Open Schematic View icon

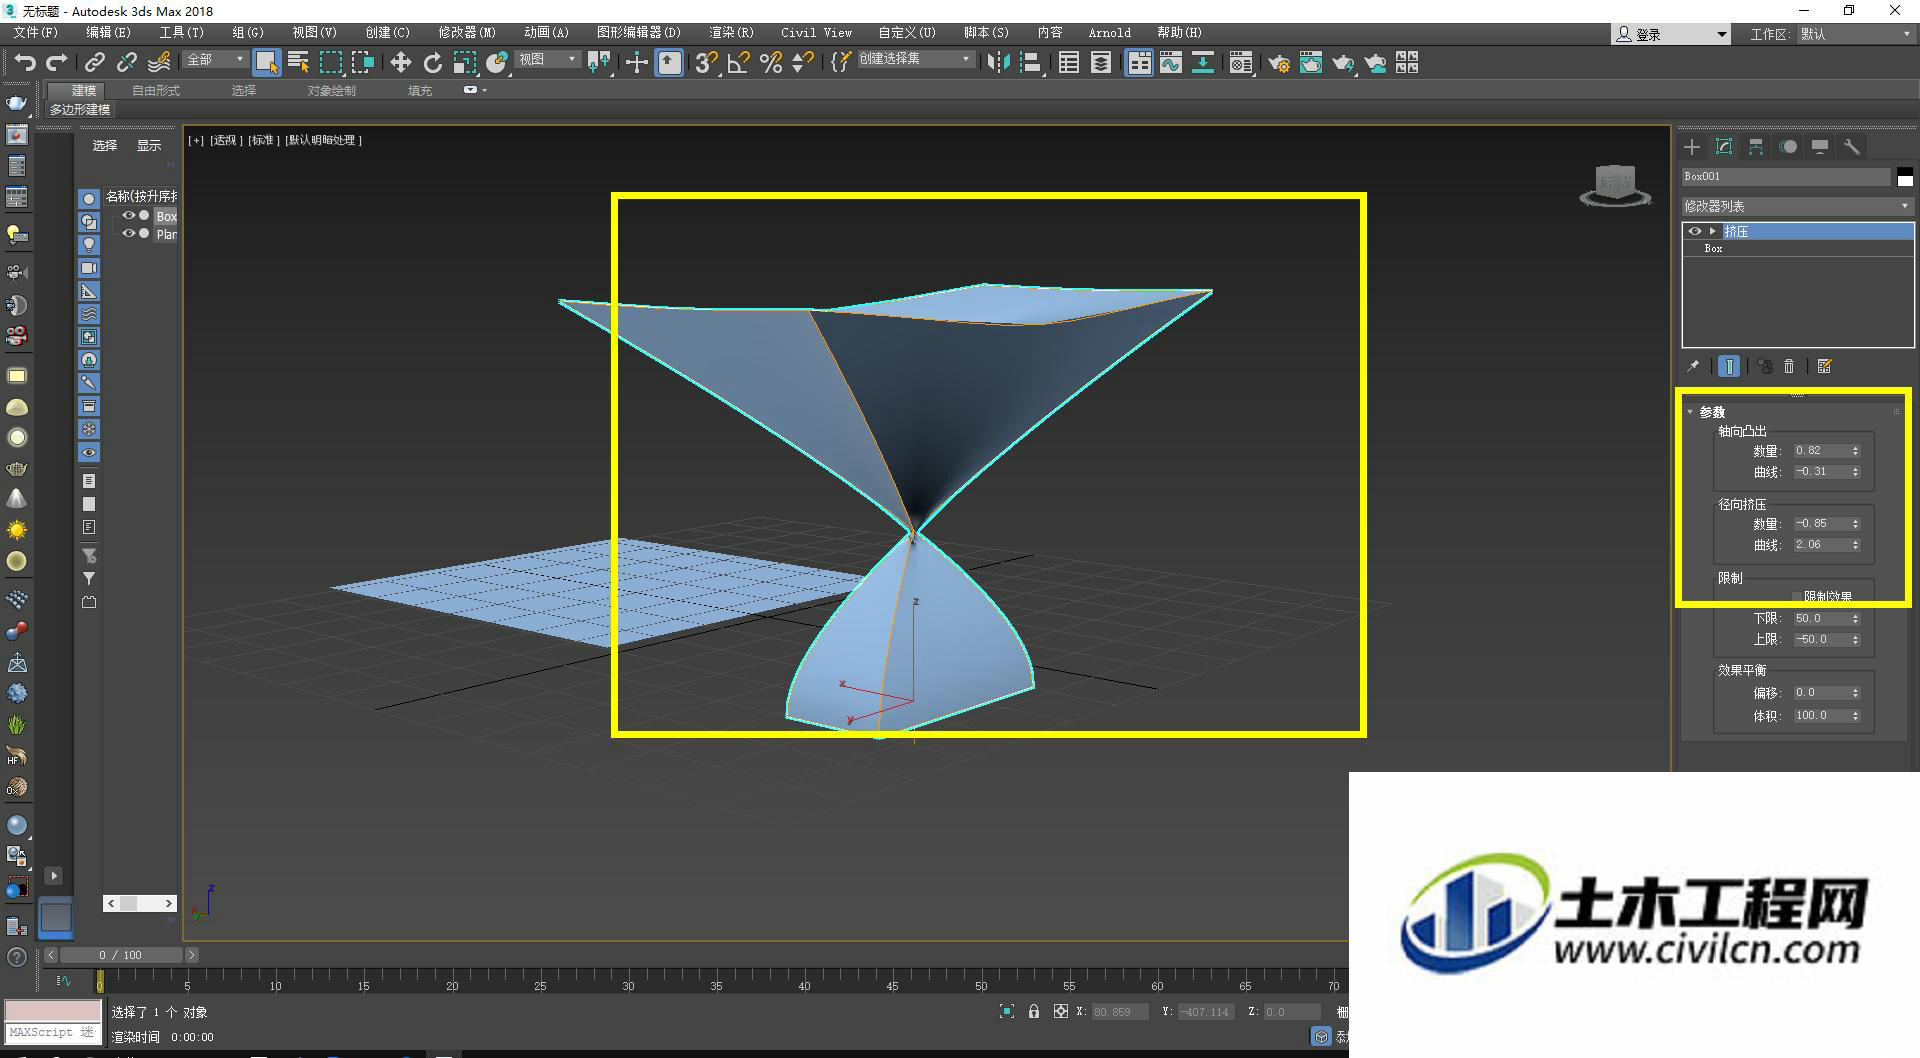(x=1203, y=62)
